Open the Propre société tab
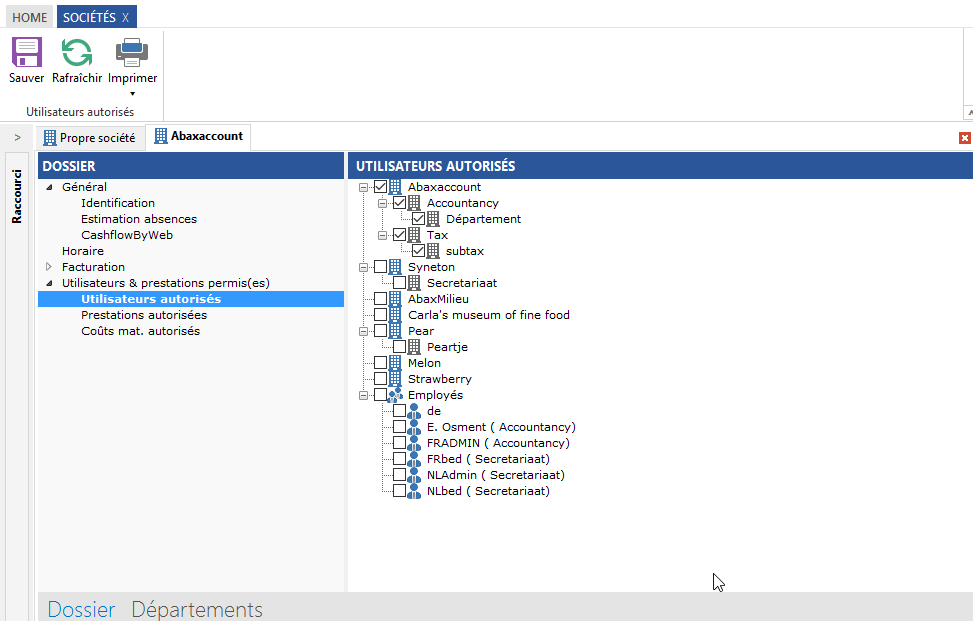973x621 pixels. point(88,137)
